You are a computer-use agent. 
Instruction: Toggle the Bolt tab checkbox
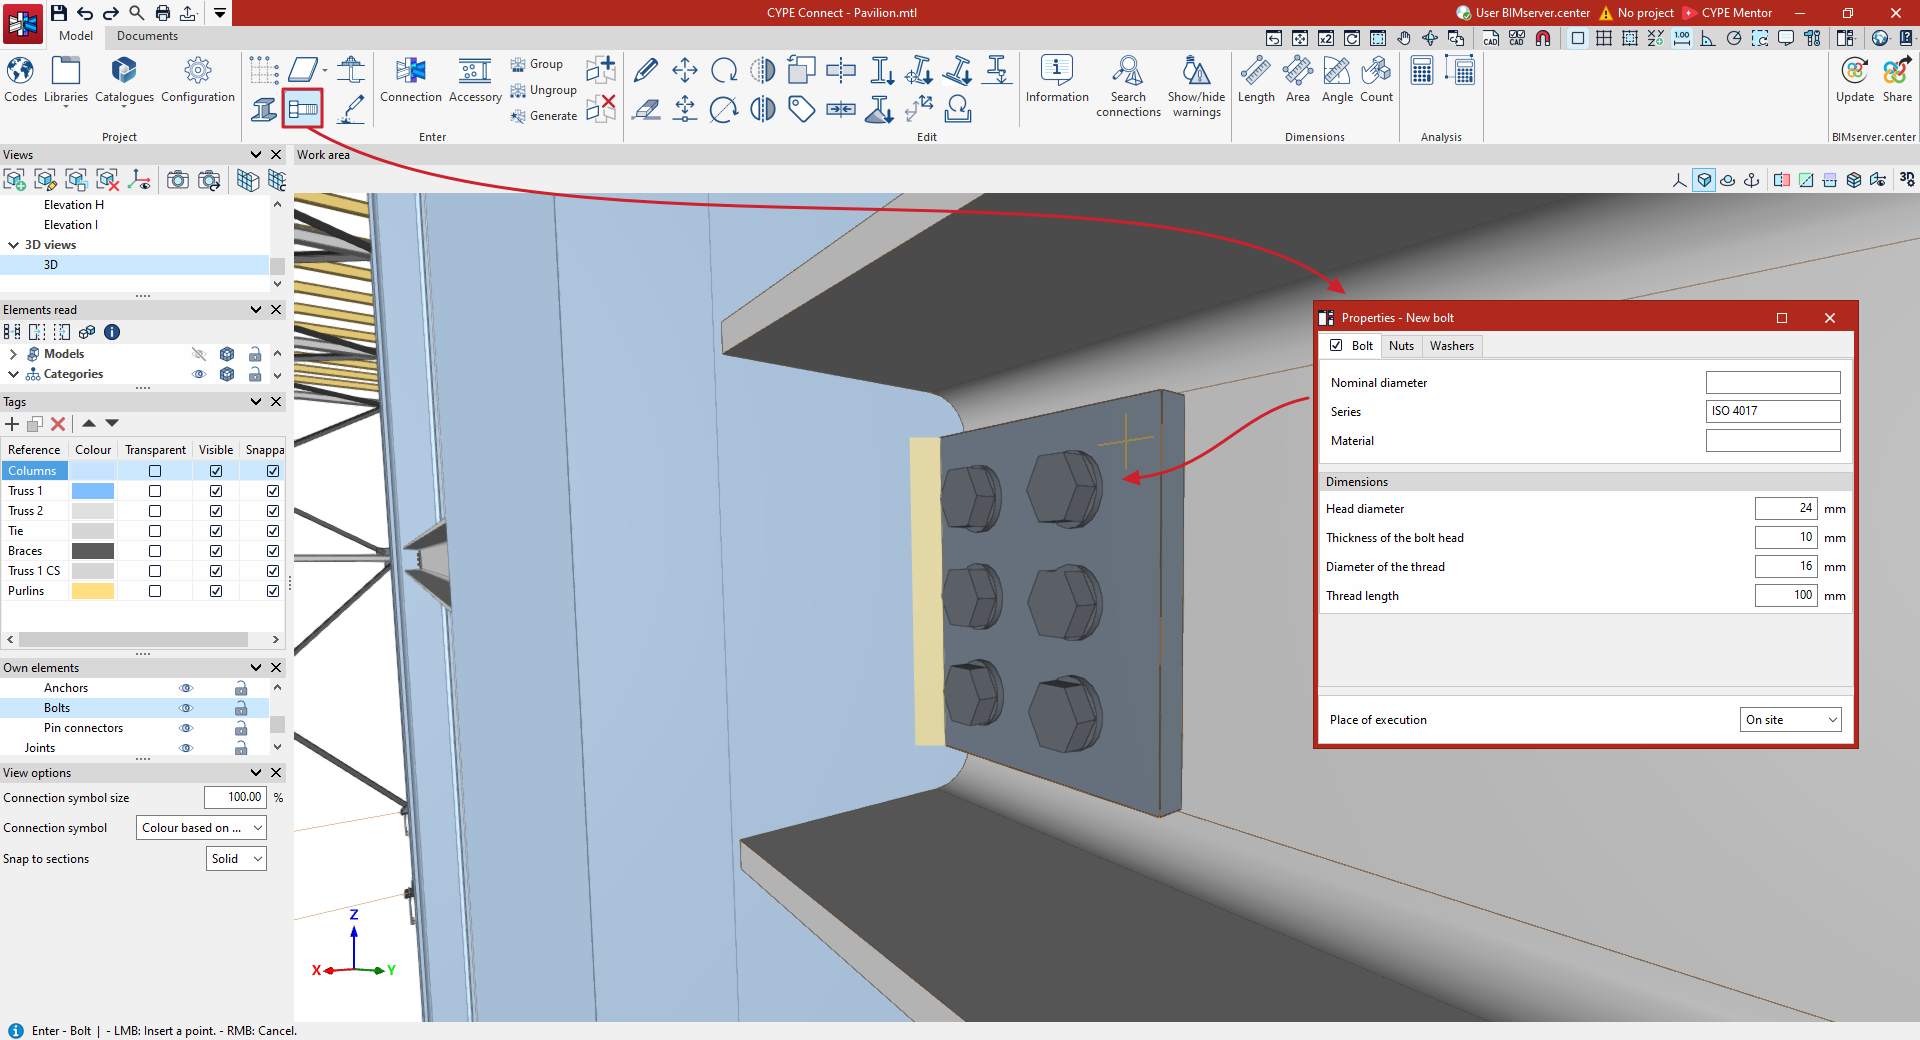tap(1336, 345)
